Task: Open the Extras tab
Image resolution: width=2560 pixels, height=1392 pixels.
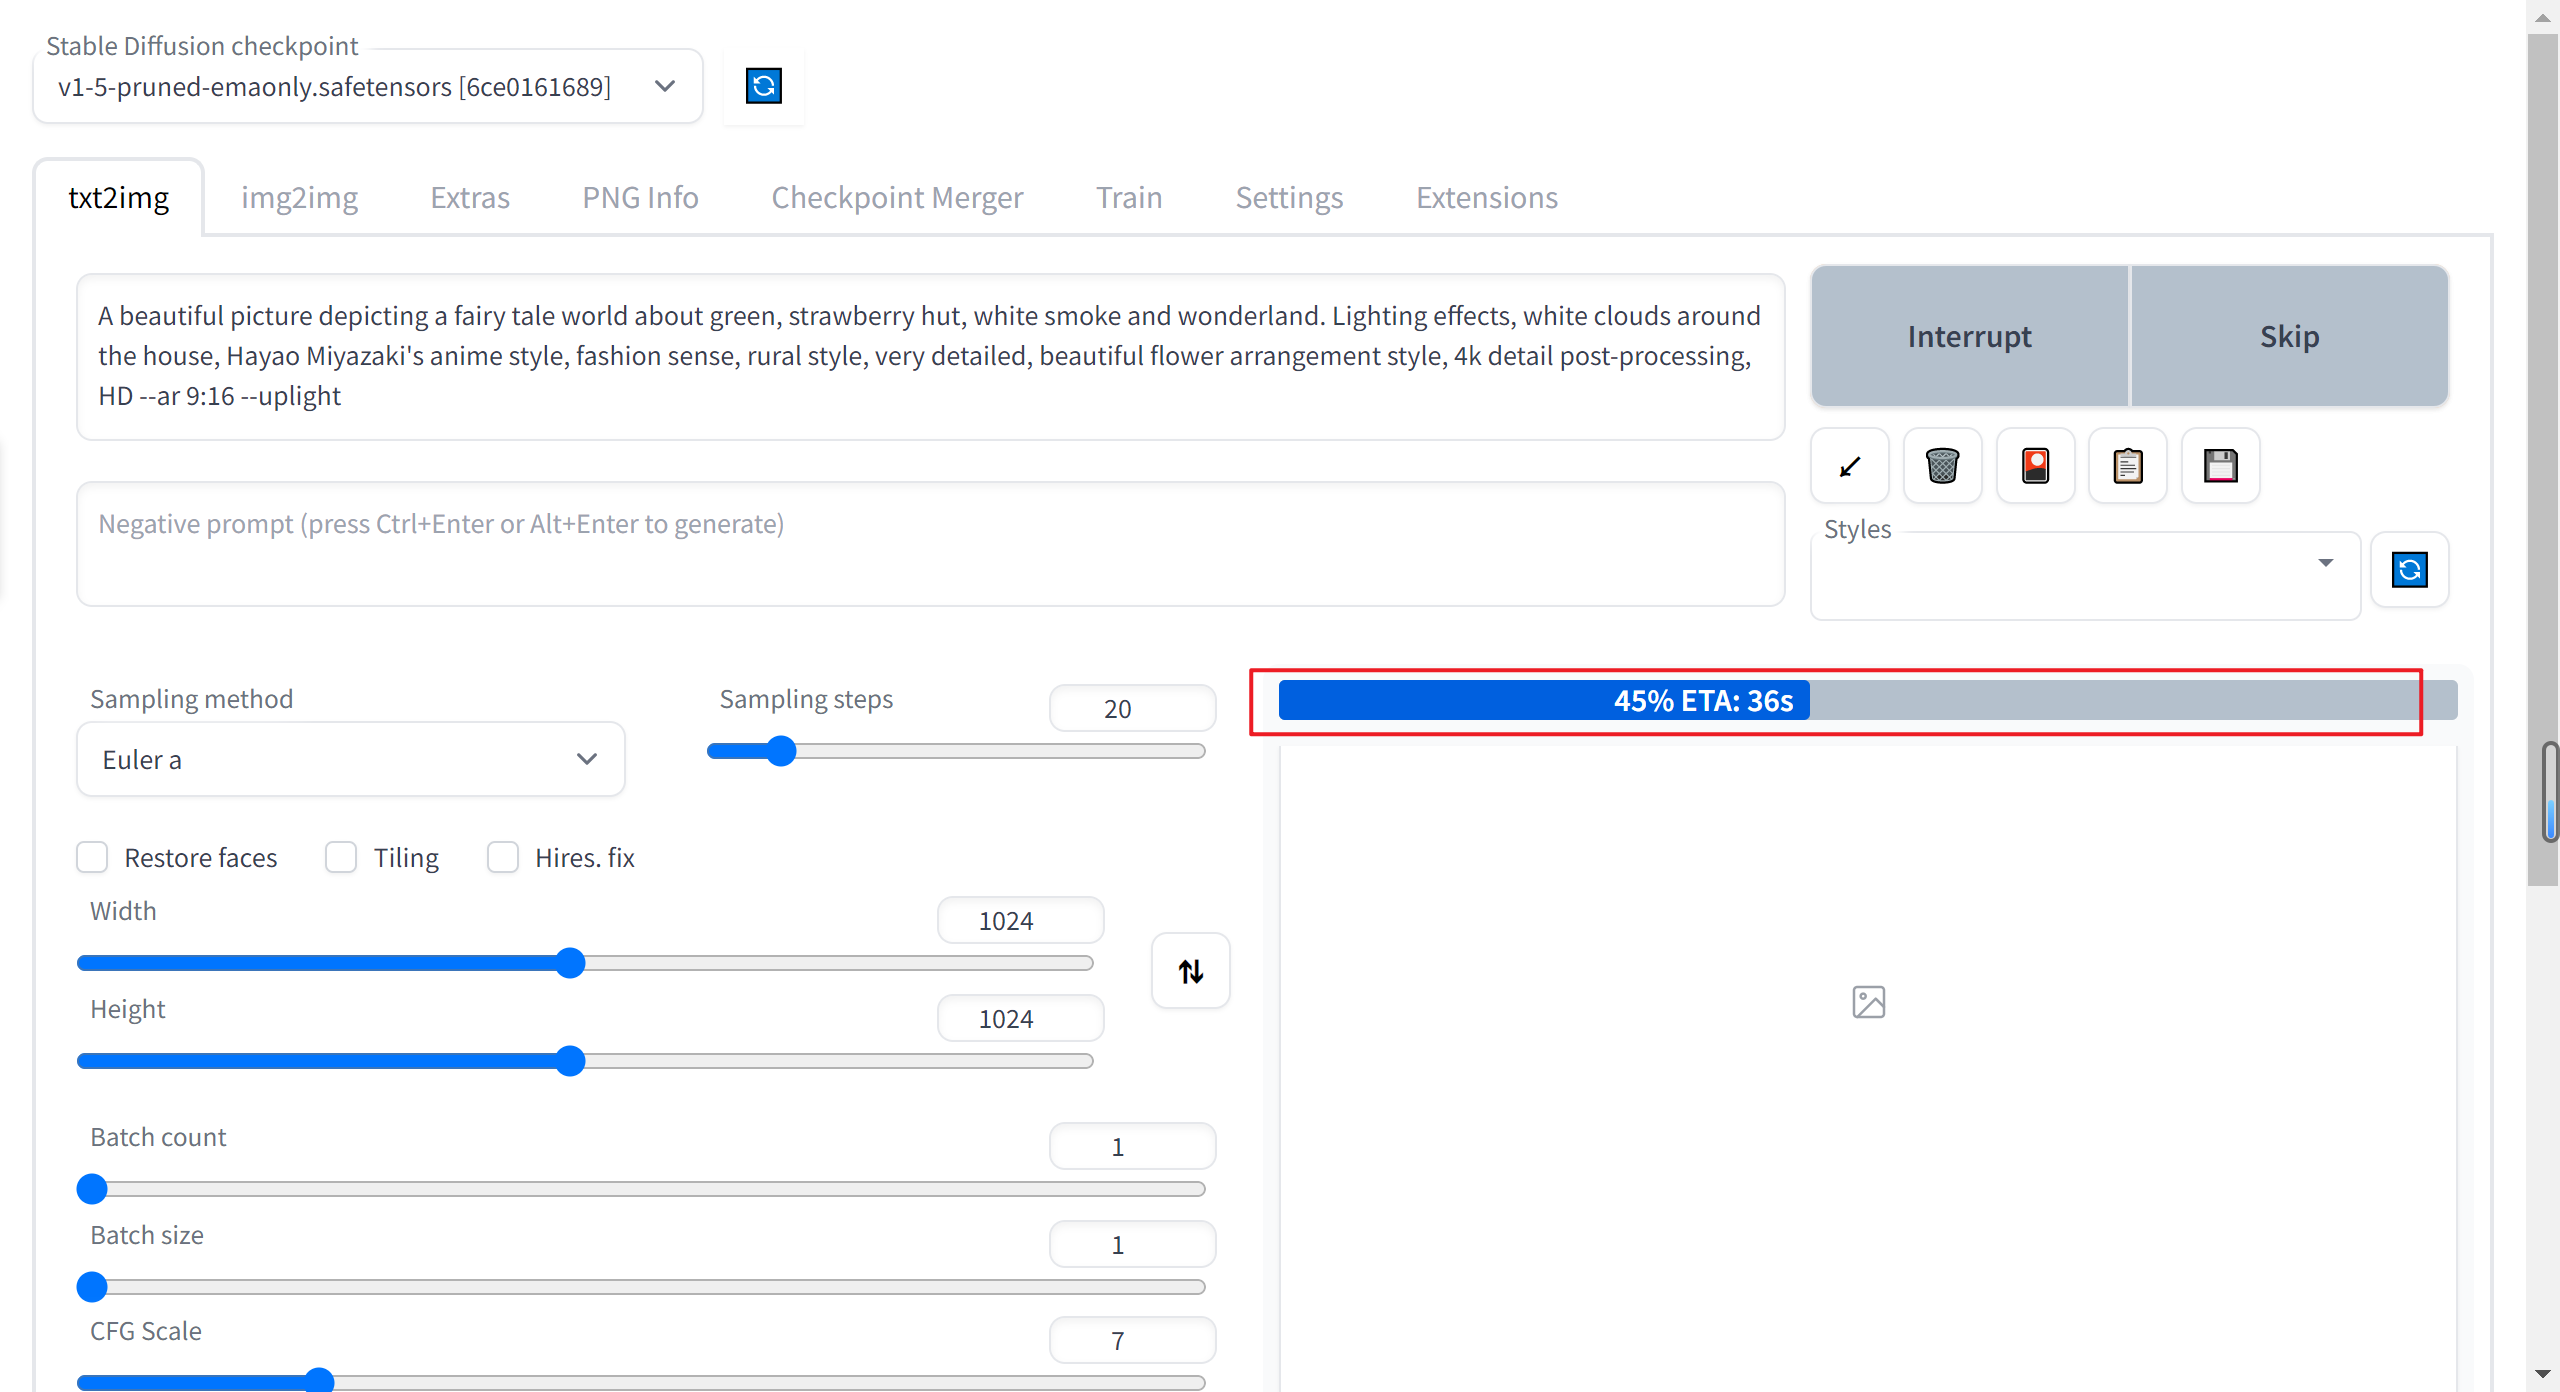Action: 470,198
